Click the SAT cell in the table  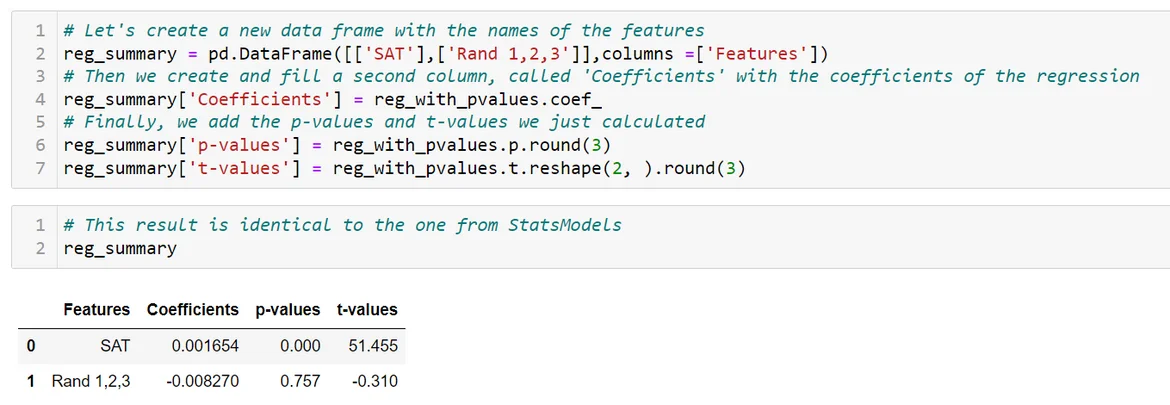click(115, 346)
